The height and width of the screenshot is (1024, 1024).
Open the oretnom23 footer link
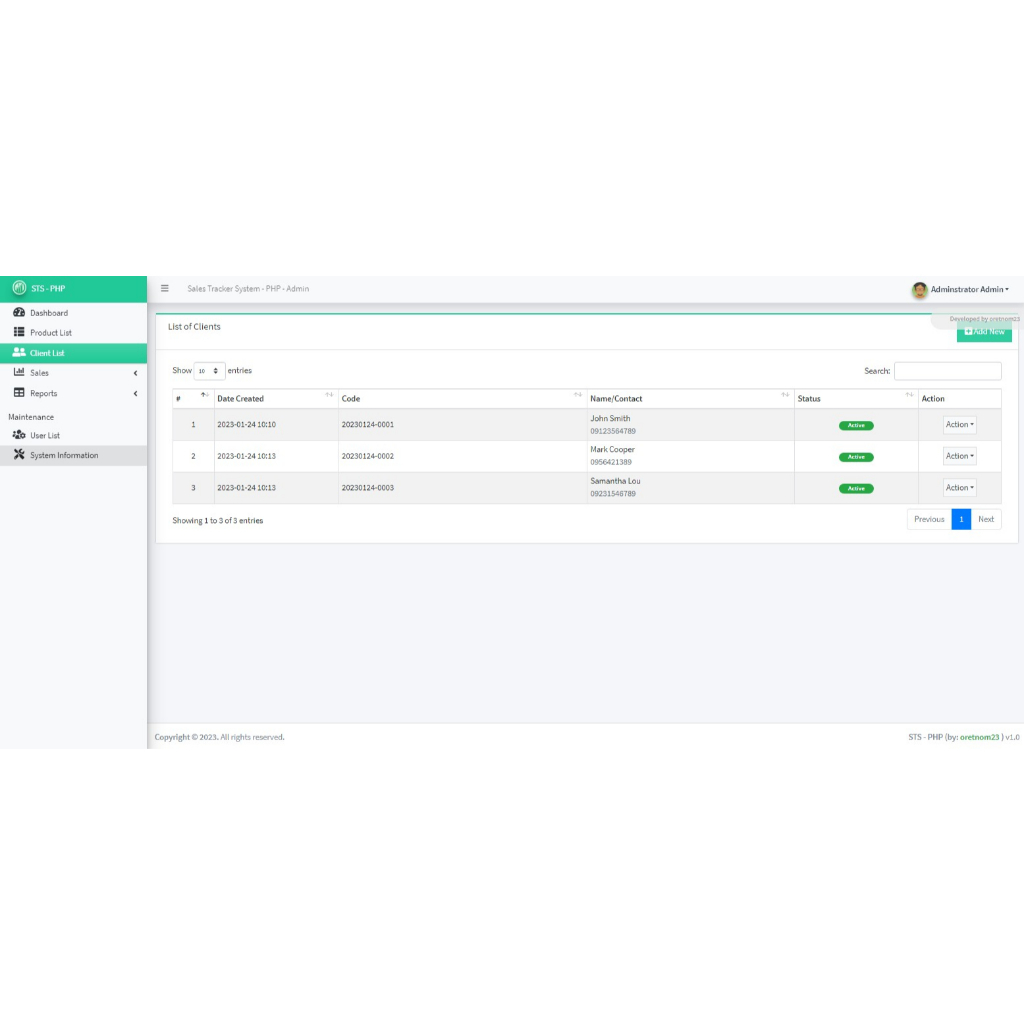pyautogui.click(x=979, y=737)
